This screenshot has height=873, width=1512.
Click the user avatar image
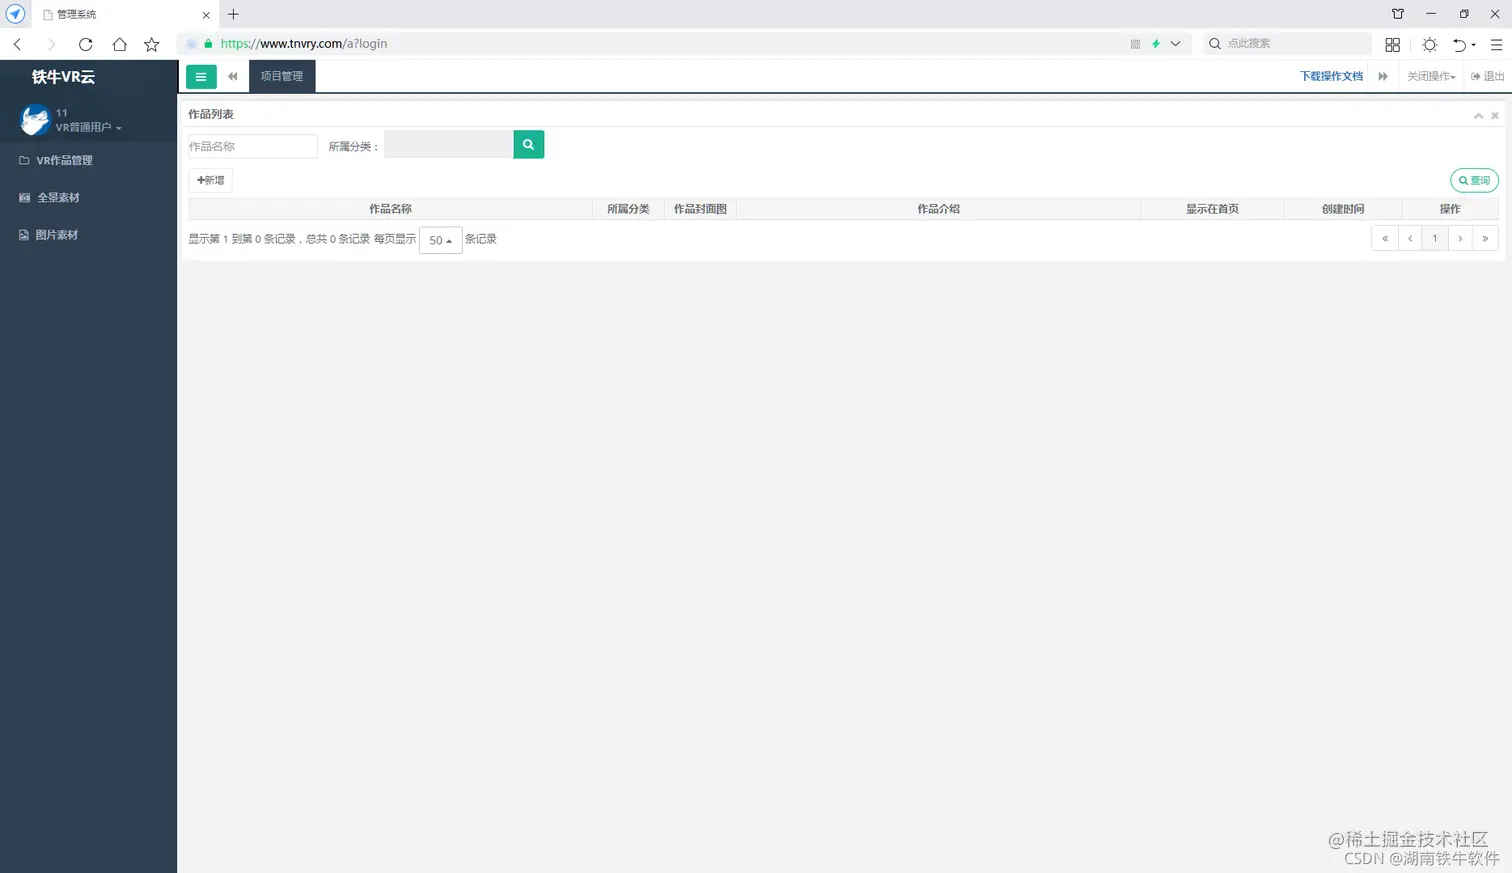coord(35,120)
